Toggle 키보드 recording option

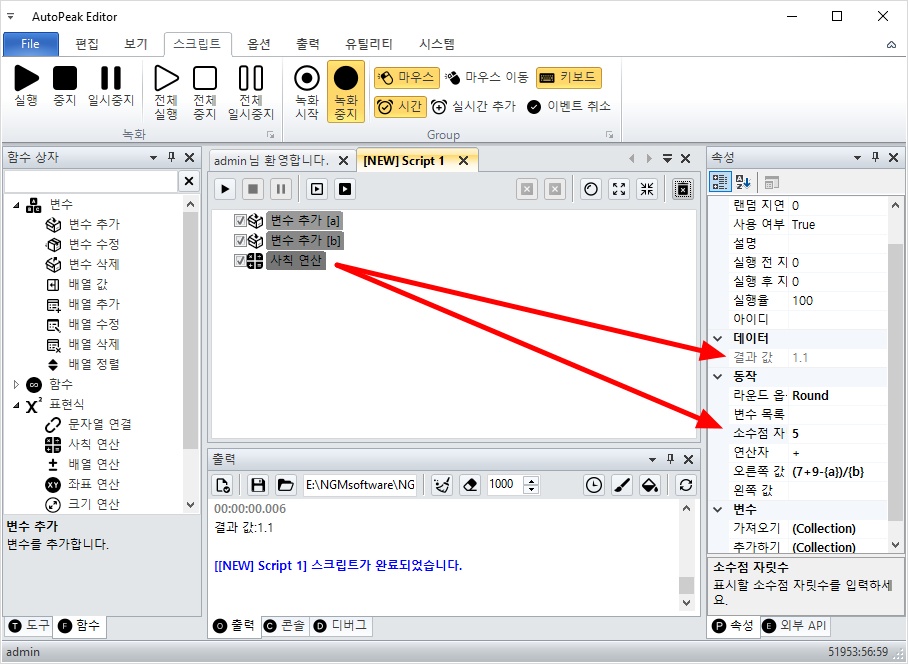point(569,77)
